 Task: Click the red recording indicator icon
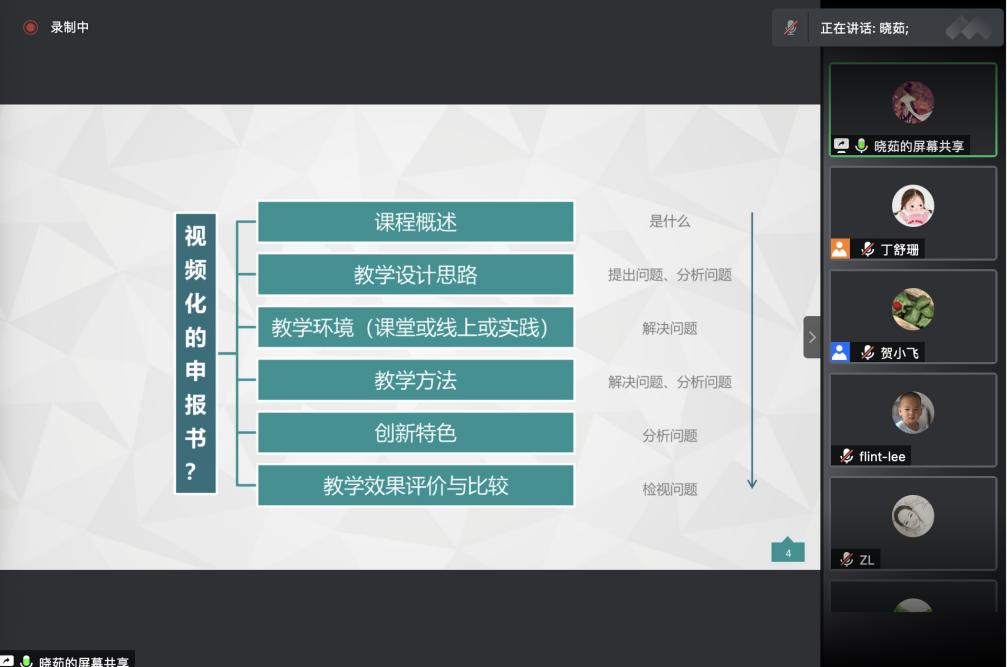coord(30,28)
